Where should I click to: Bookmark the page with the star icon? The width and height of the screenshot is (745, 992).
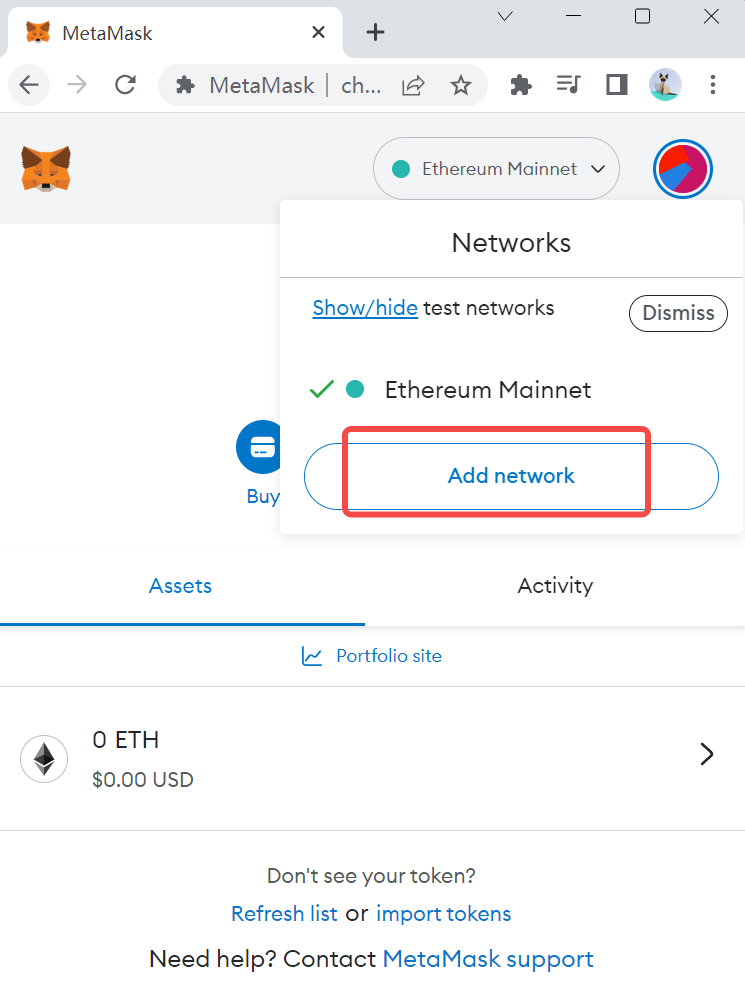[462, 85]
